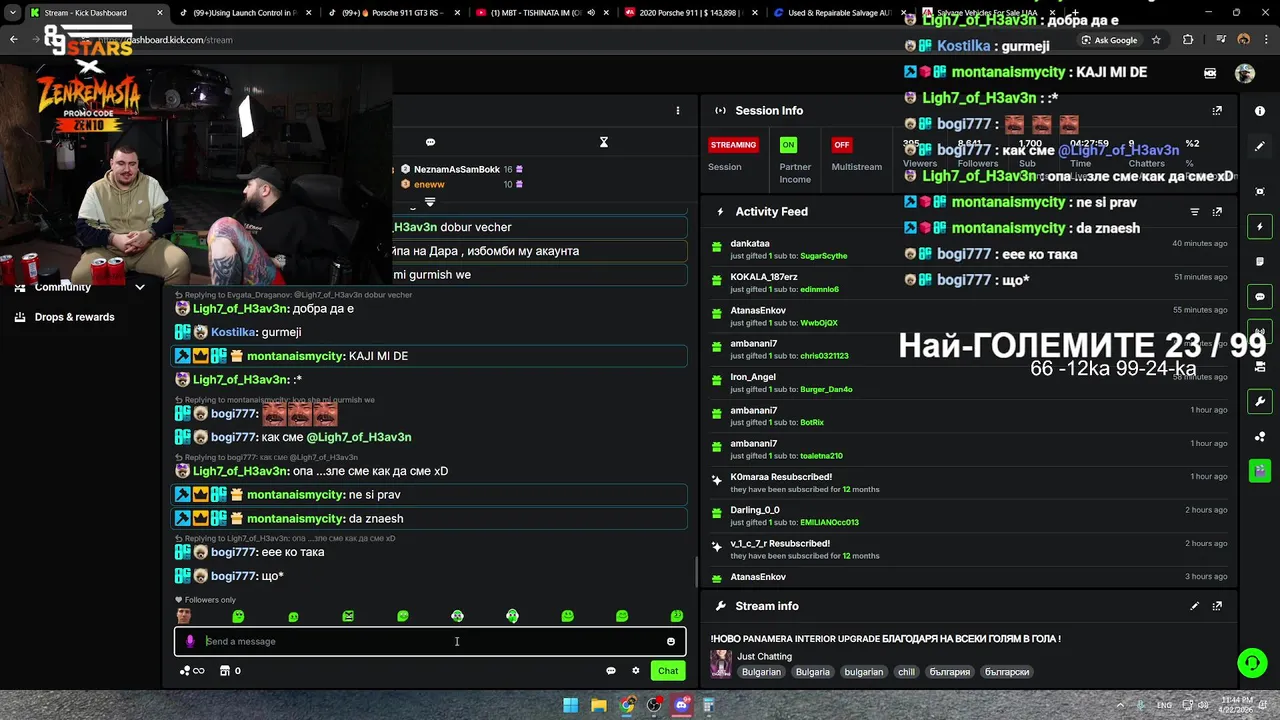Open SugarScythe gifted sub link

point(824,256)
